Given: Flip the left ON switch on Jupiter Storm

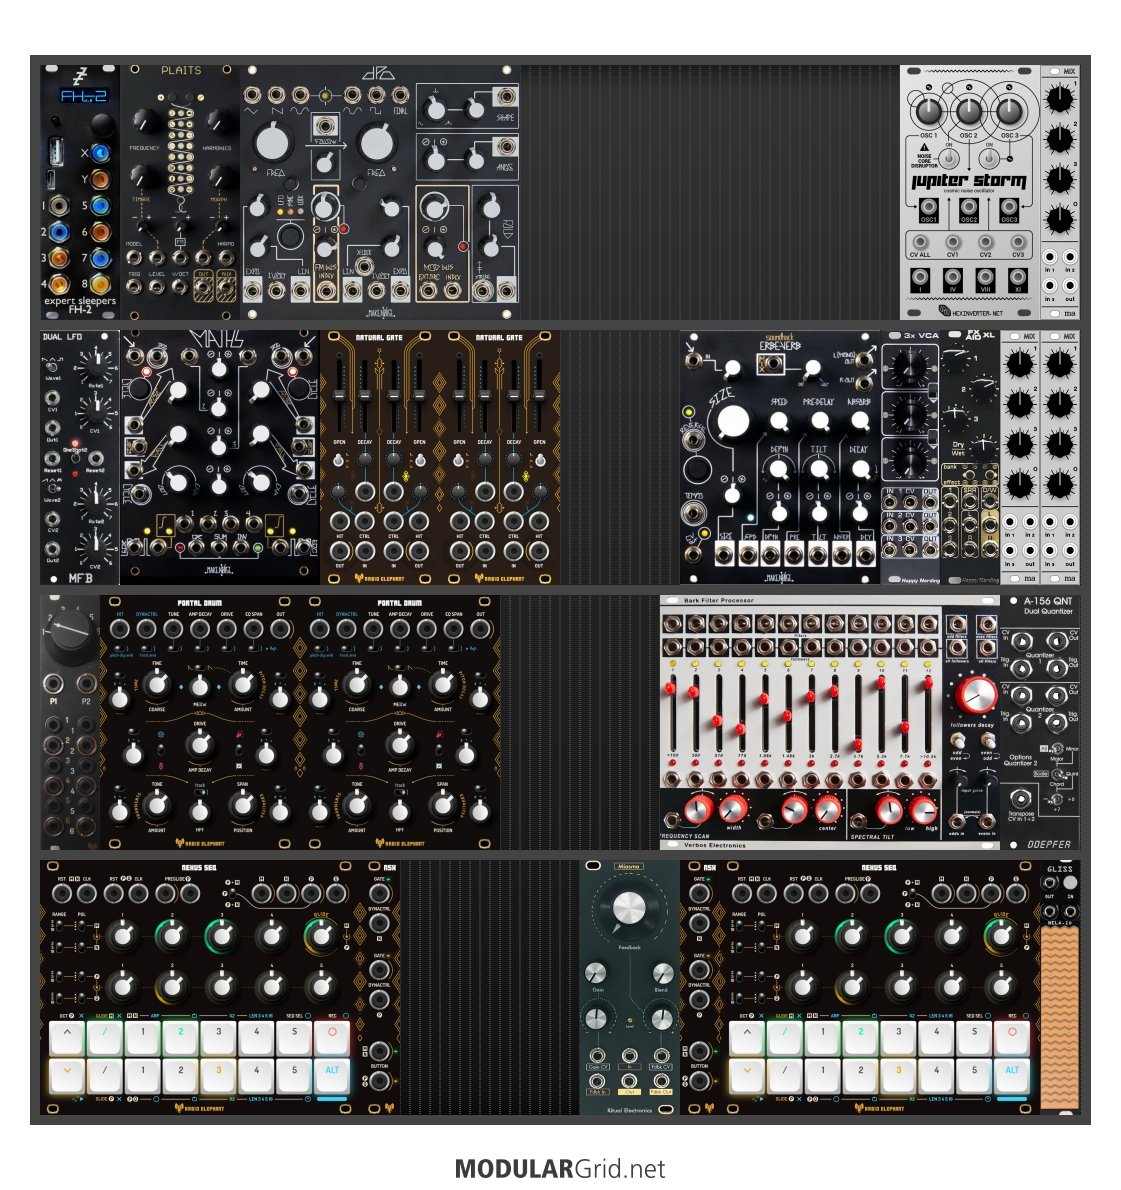Looking at the screenshot, I should click(949, 159).
